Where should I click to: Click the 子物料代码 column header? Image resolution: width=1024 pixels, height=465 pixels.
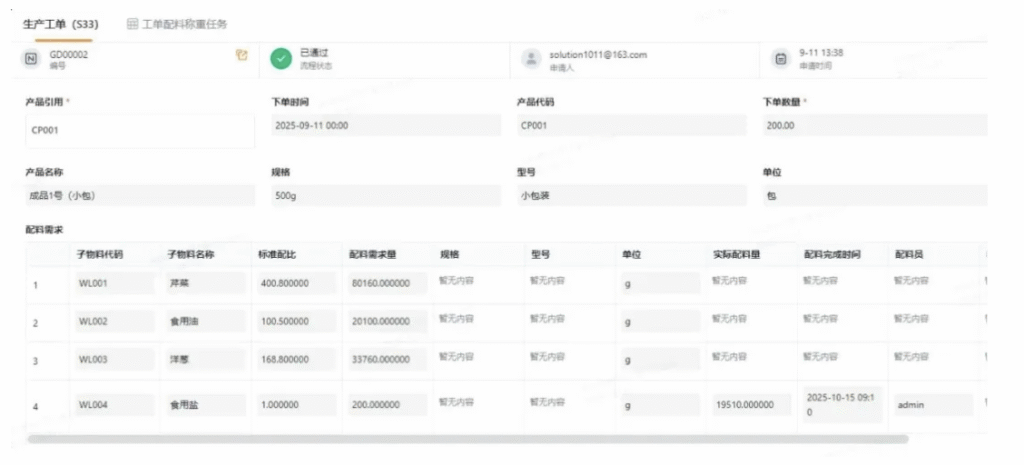click(x=101, y=254)
